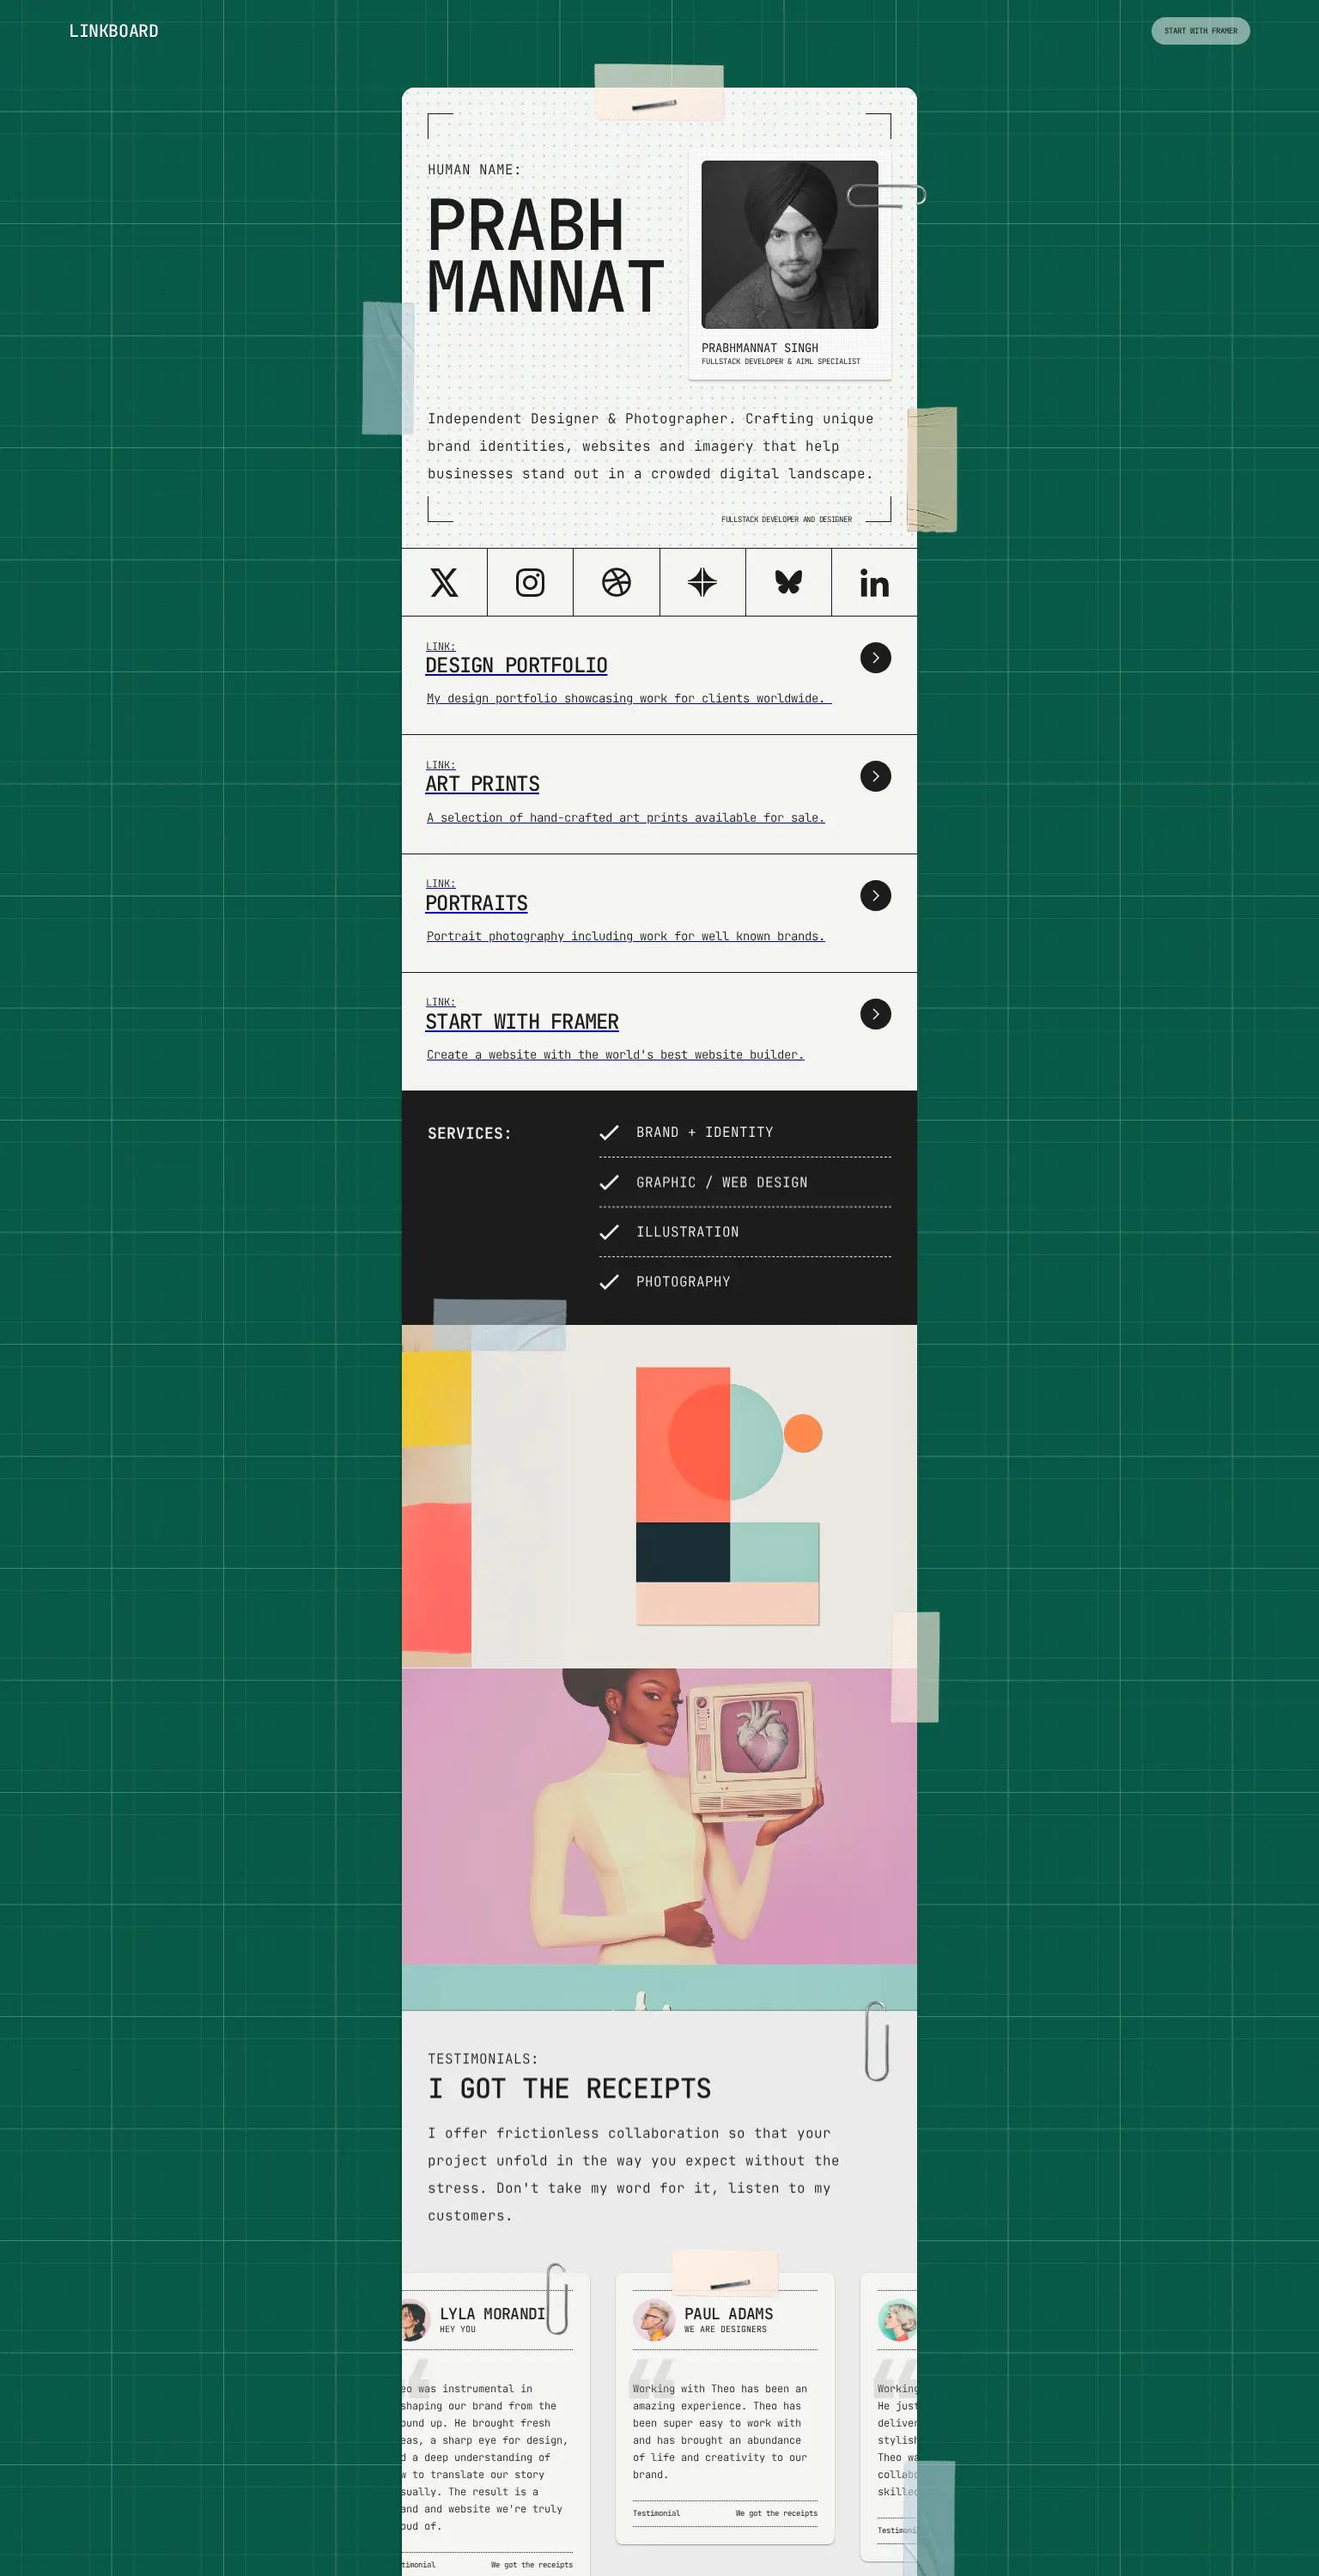Image resolution: width=1319 pixels, height=2576 pixels.
Task: Click the profile photo of Prabhmannat Singh
Action: point(789,244)
